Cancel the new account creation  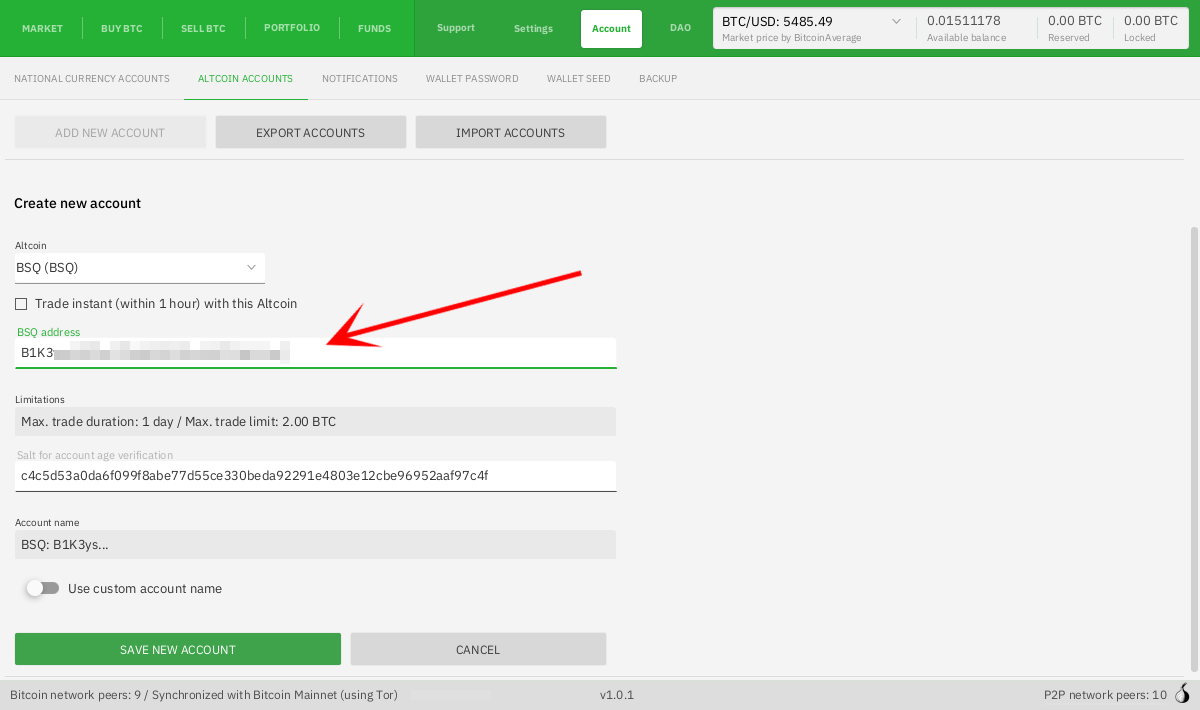coord(478,649)
